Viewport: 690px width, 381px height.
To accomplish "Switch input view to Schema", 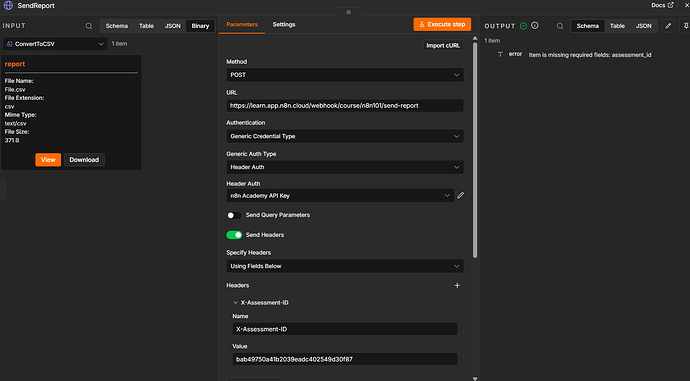I will (117, 26).
